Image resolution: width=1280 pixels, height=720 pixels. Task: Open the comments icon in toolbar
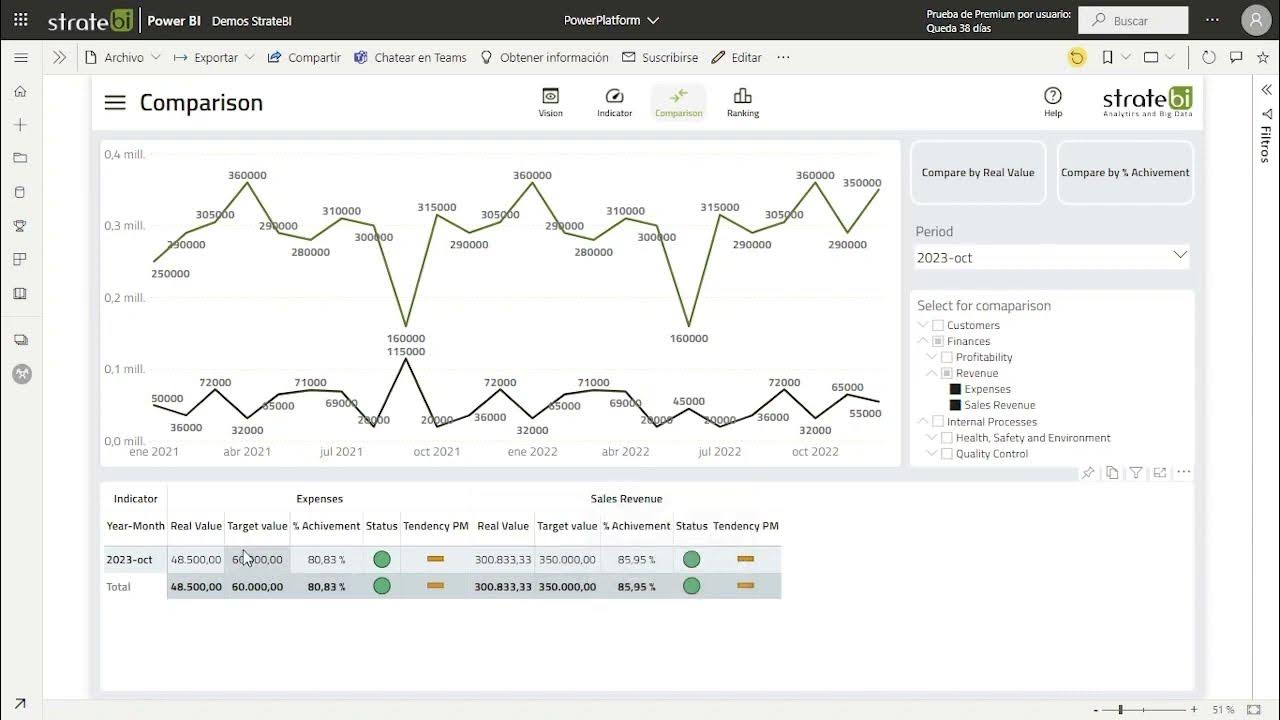[1236, 58]
